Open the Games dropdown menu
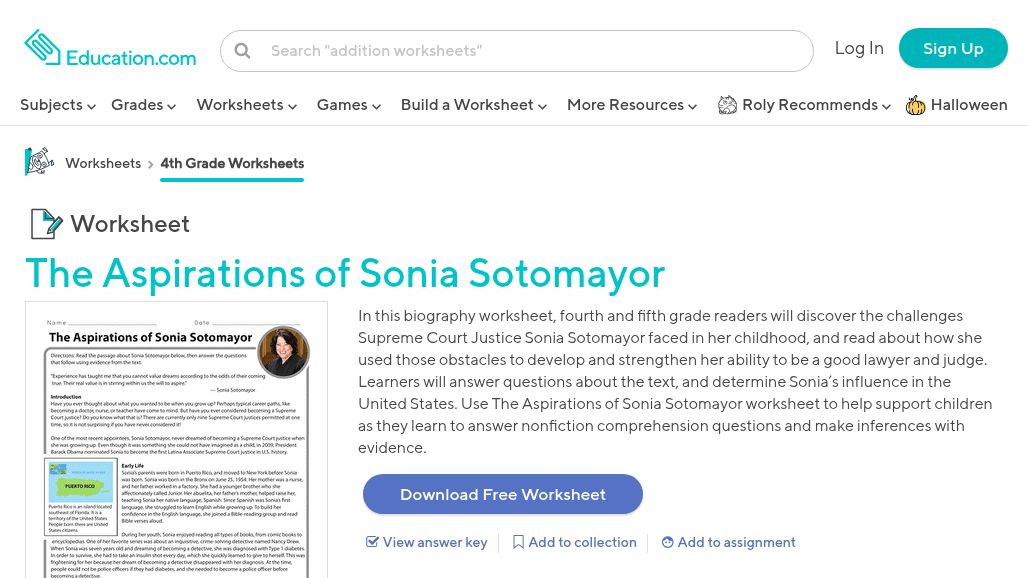The image size is (1028, 578). tap(348, 105)
